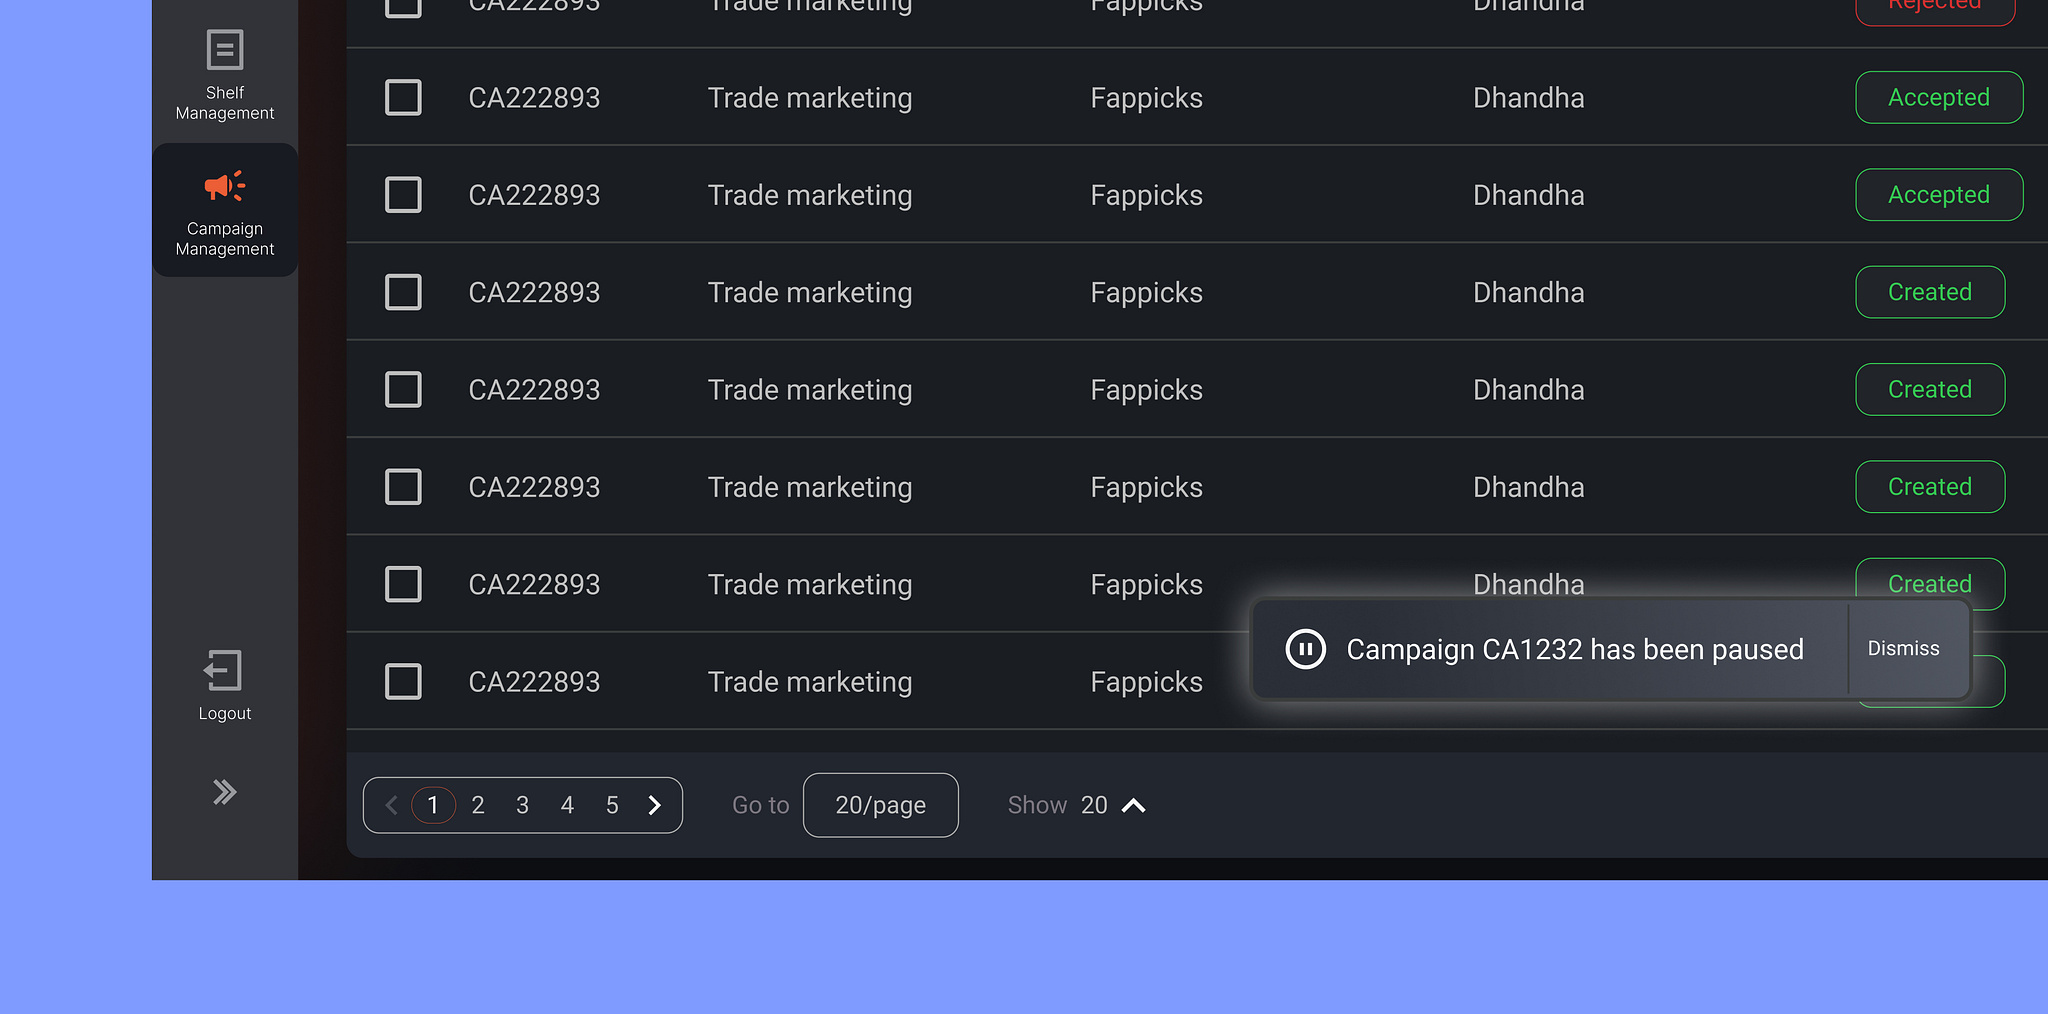Open the 20/page page-size dropdown
This screenshot has height=1014, width=2048.
tap(880, 804)
